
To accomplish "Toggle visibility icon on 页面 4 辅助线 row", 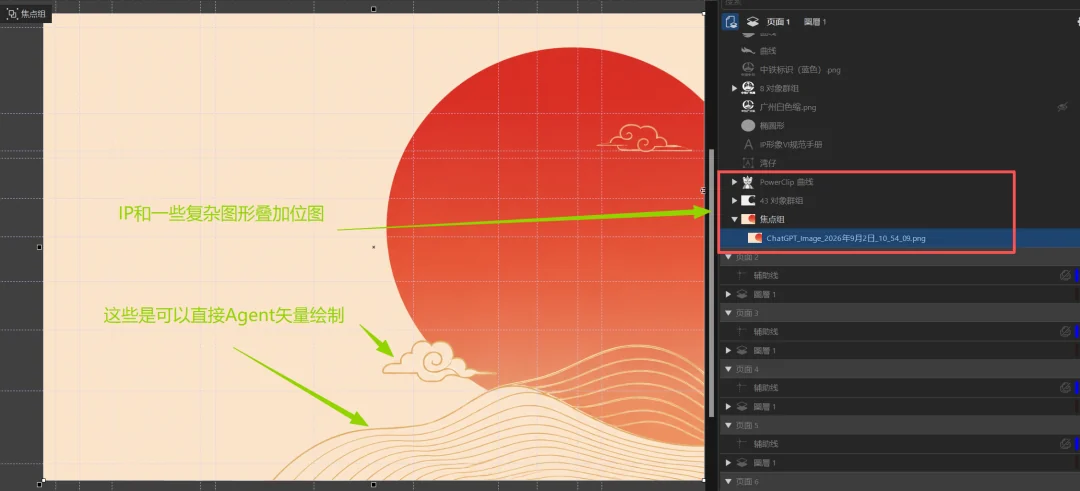I will tap(1065, 388).
